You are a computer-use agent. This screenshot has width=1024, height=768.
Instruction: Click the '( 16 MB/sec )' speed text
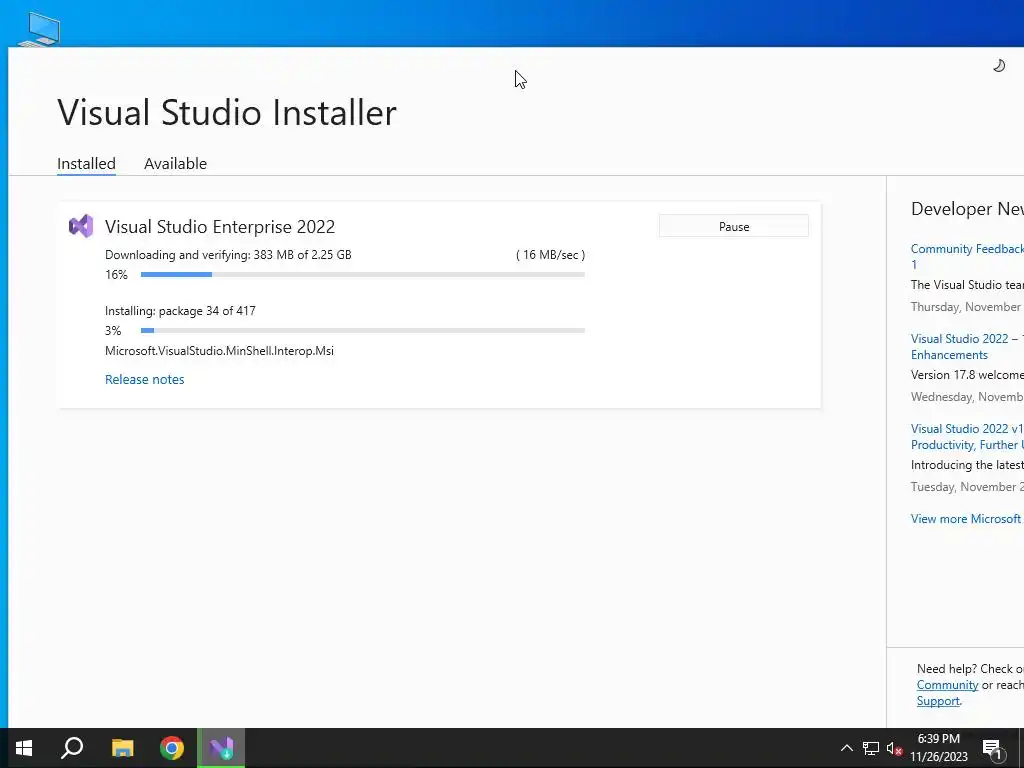click(x=551, y=255)
